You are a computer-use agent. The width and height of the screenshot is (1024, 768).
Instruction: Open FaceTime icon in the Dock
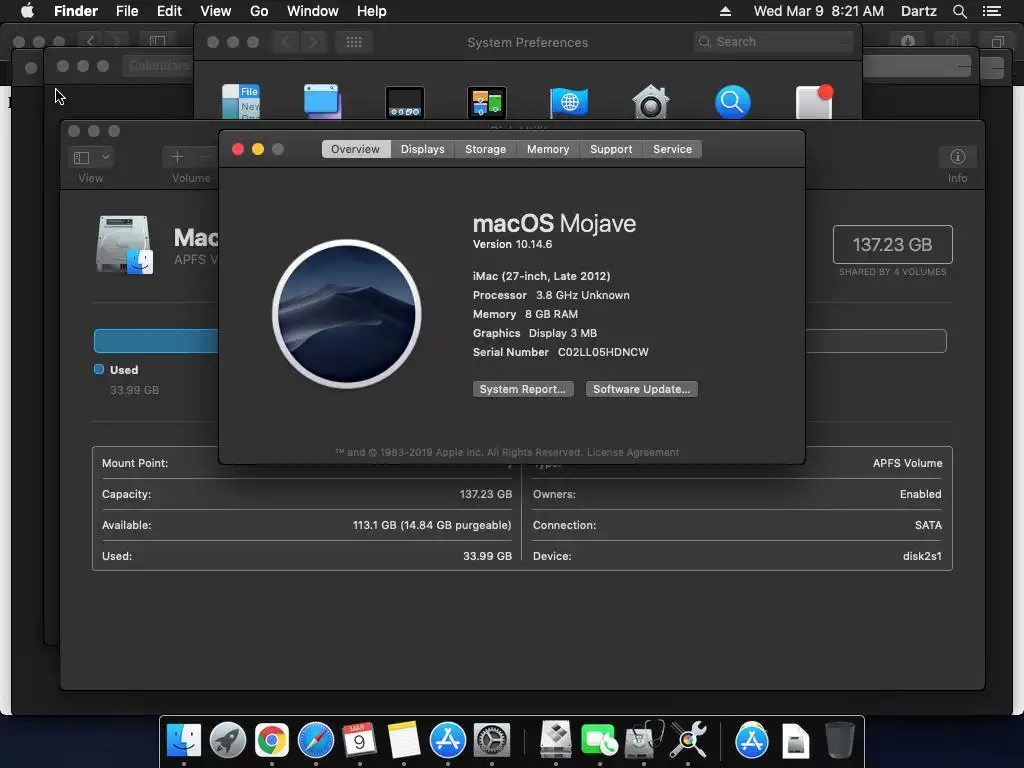tap(599, 740)
